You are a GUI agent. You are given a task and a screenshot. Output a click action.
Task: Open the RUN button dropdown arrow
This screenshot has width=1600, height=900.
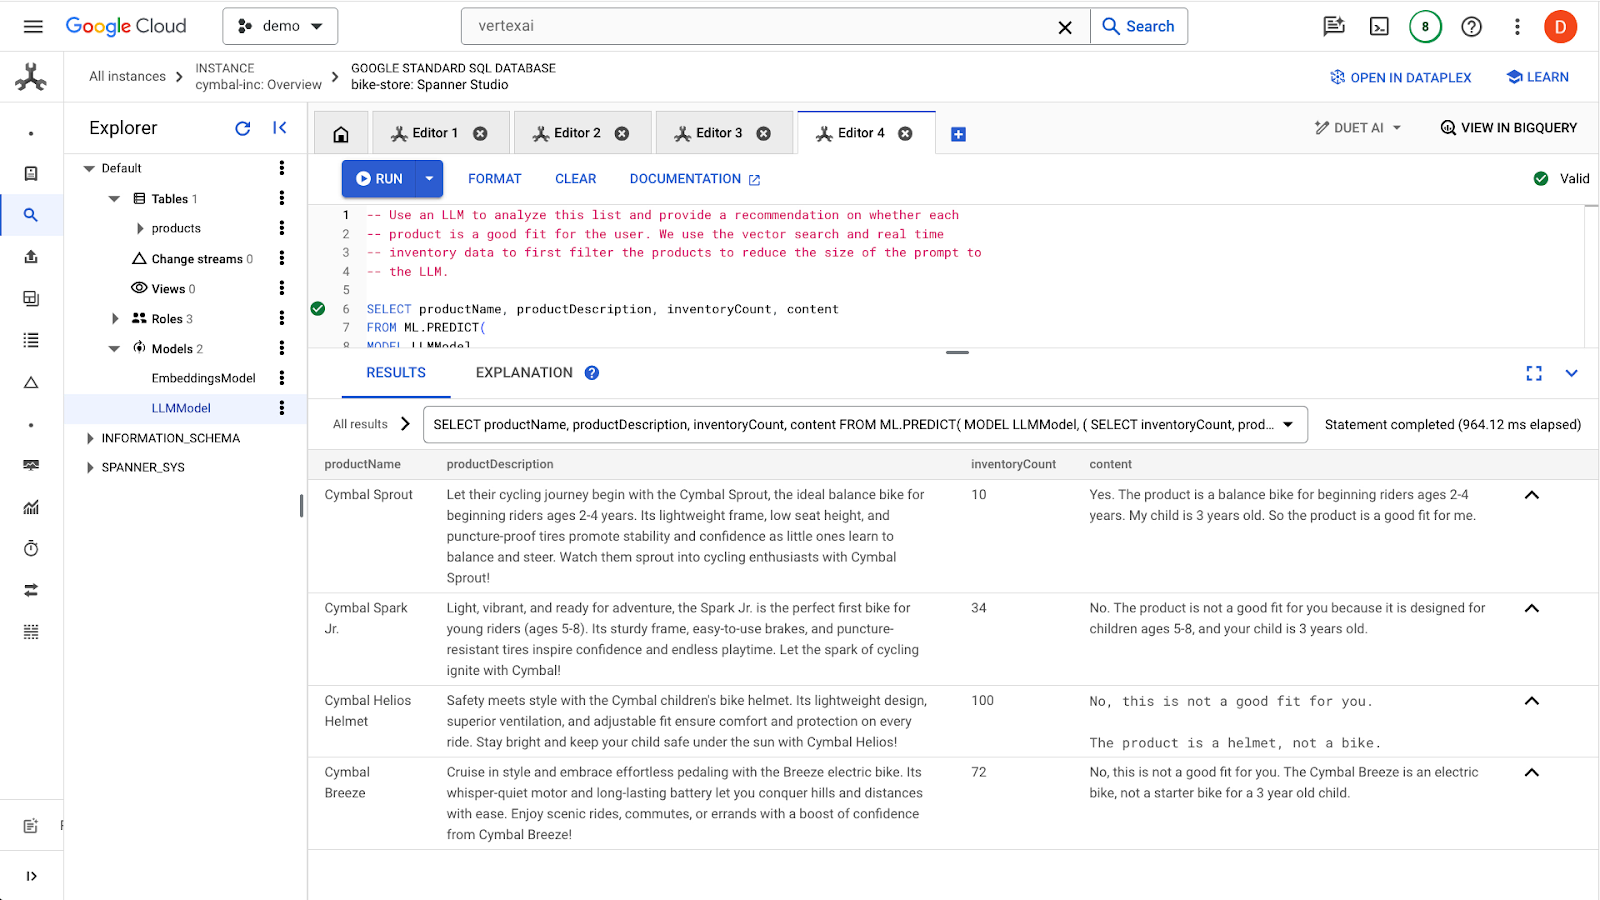pos(429,179)
